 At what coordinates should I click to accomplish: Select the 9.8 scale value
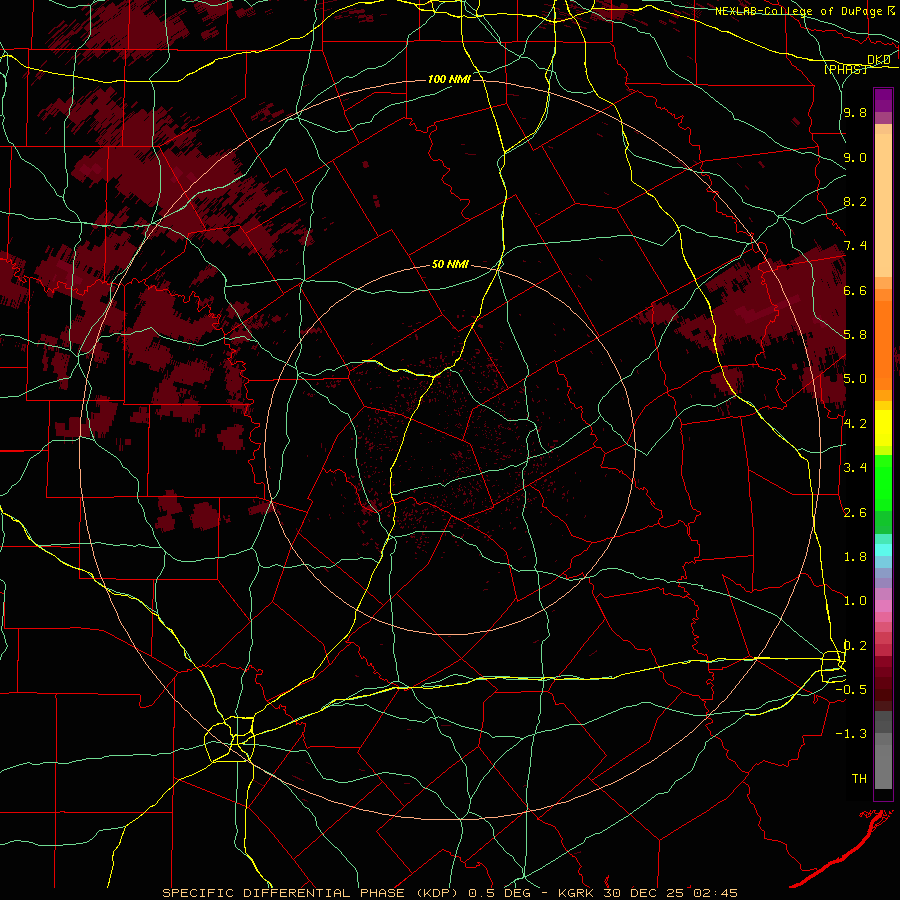[x=855, y=112]
